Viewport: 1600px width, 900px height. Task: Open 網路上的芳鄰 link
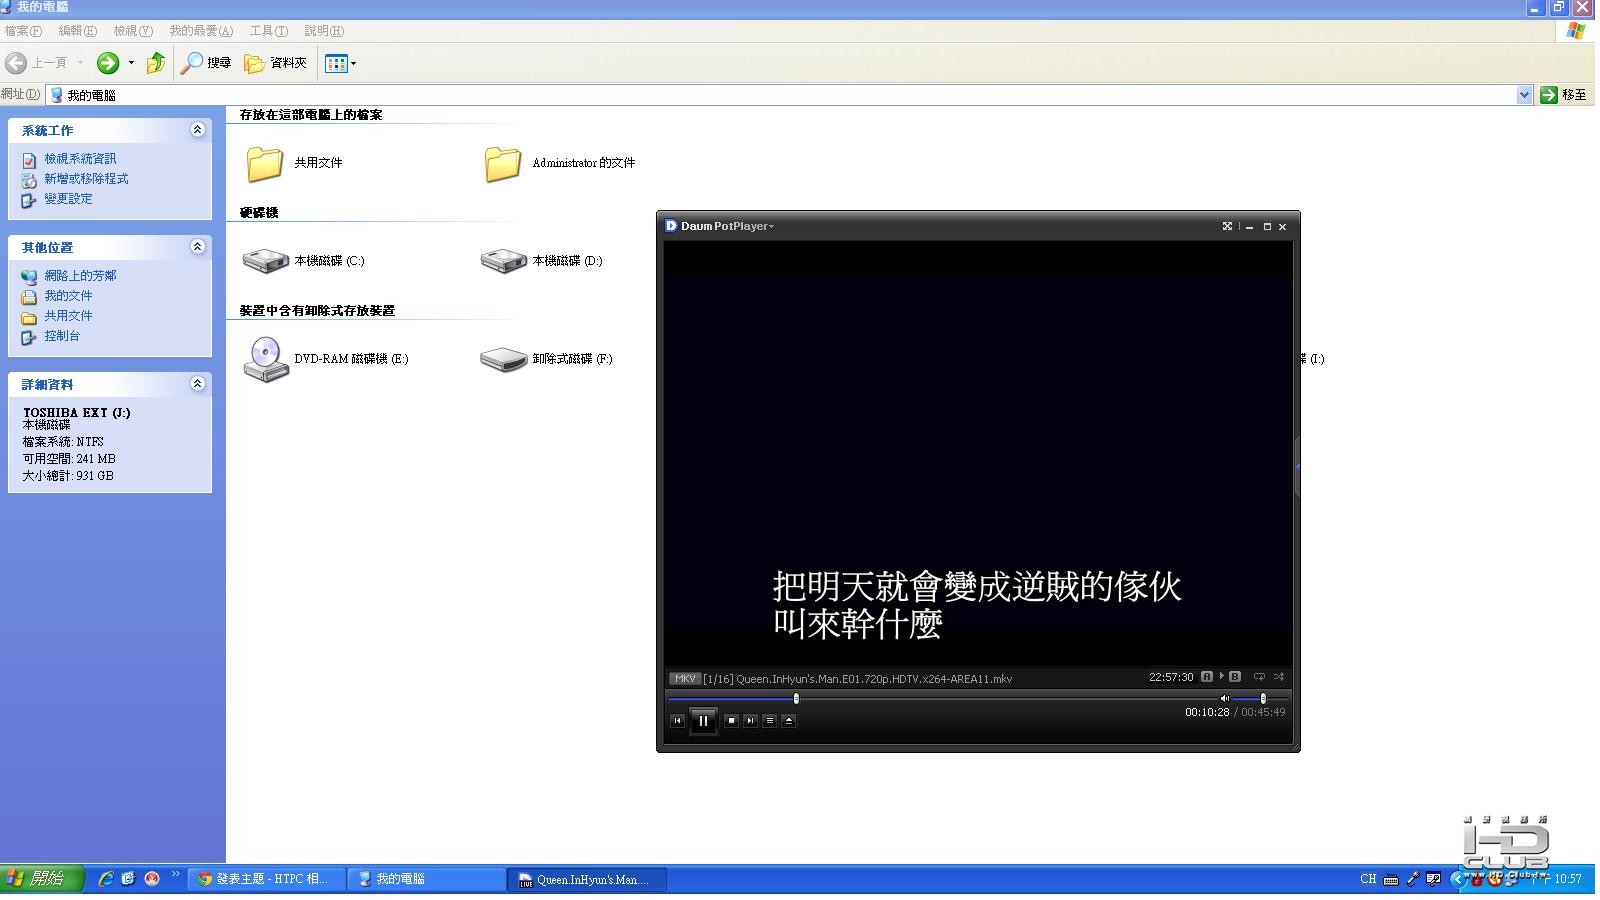coord(80,276)
